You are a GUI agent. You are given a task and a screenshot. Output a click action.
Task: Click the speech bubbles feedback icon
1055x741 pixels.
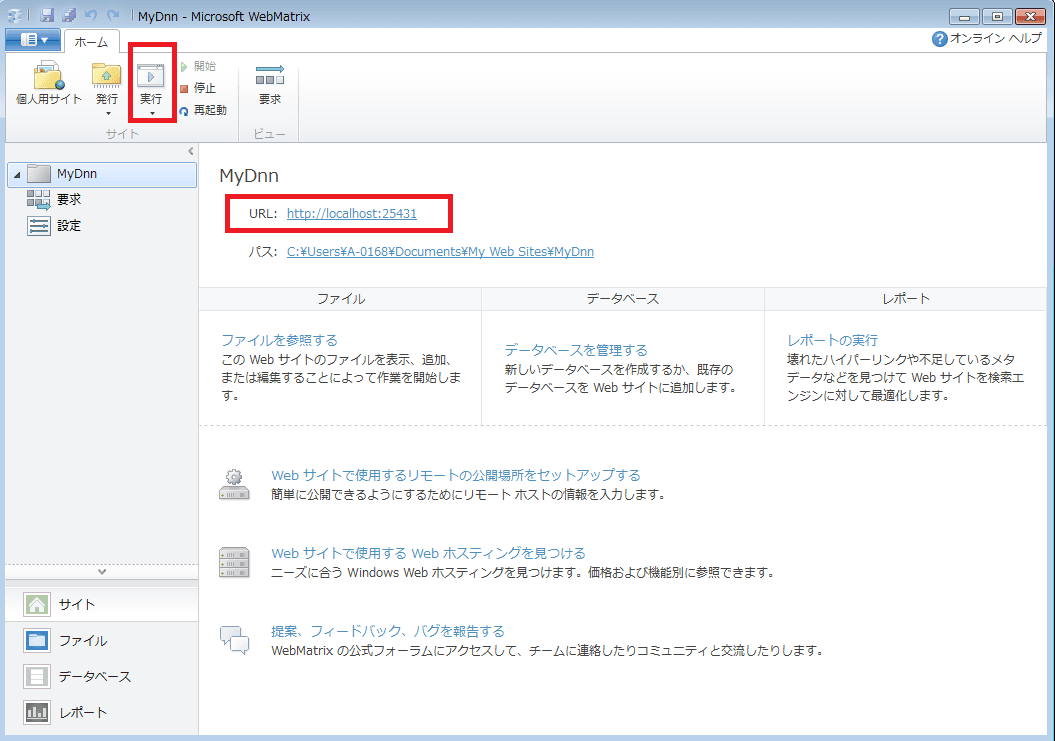[234, 640]
